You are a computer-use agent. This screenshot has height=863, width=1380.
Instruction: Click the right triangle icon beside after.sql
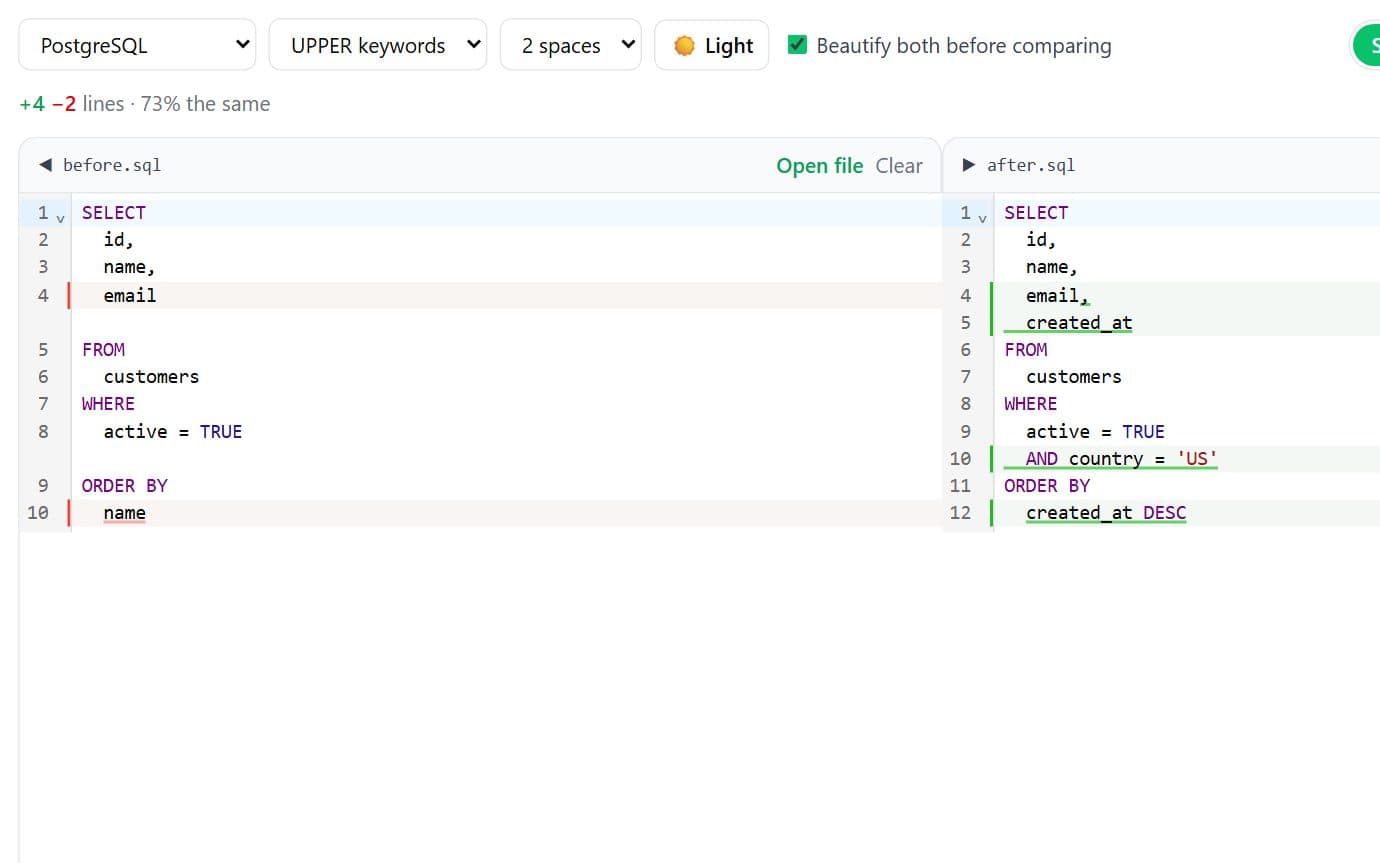(x=968, y=165)
